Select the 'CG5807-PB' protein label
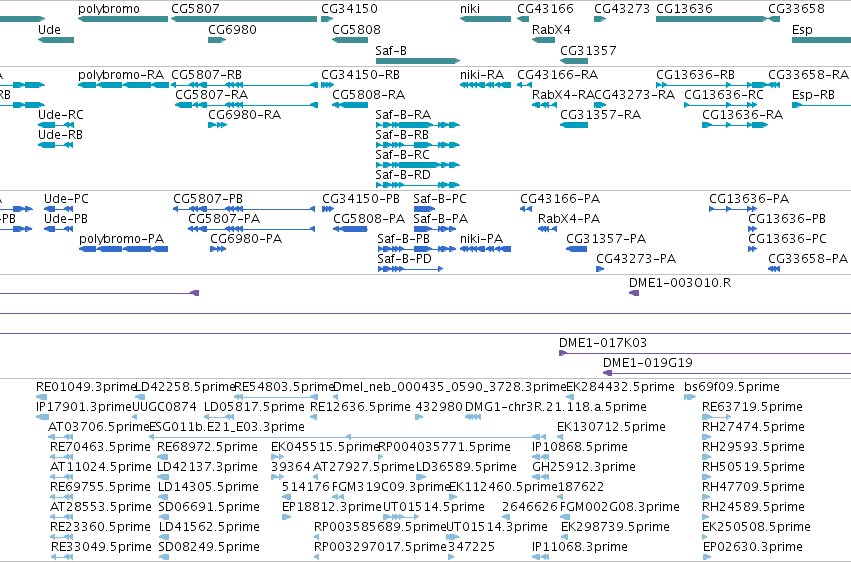 coord(208,199)
